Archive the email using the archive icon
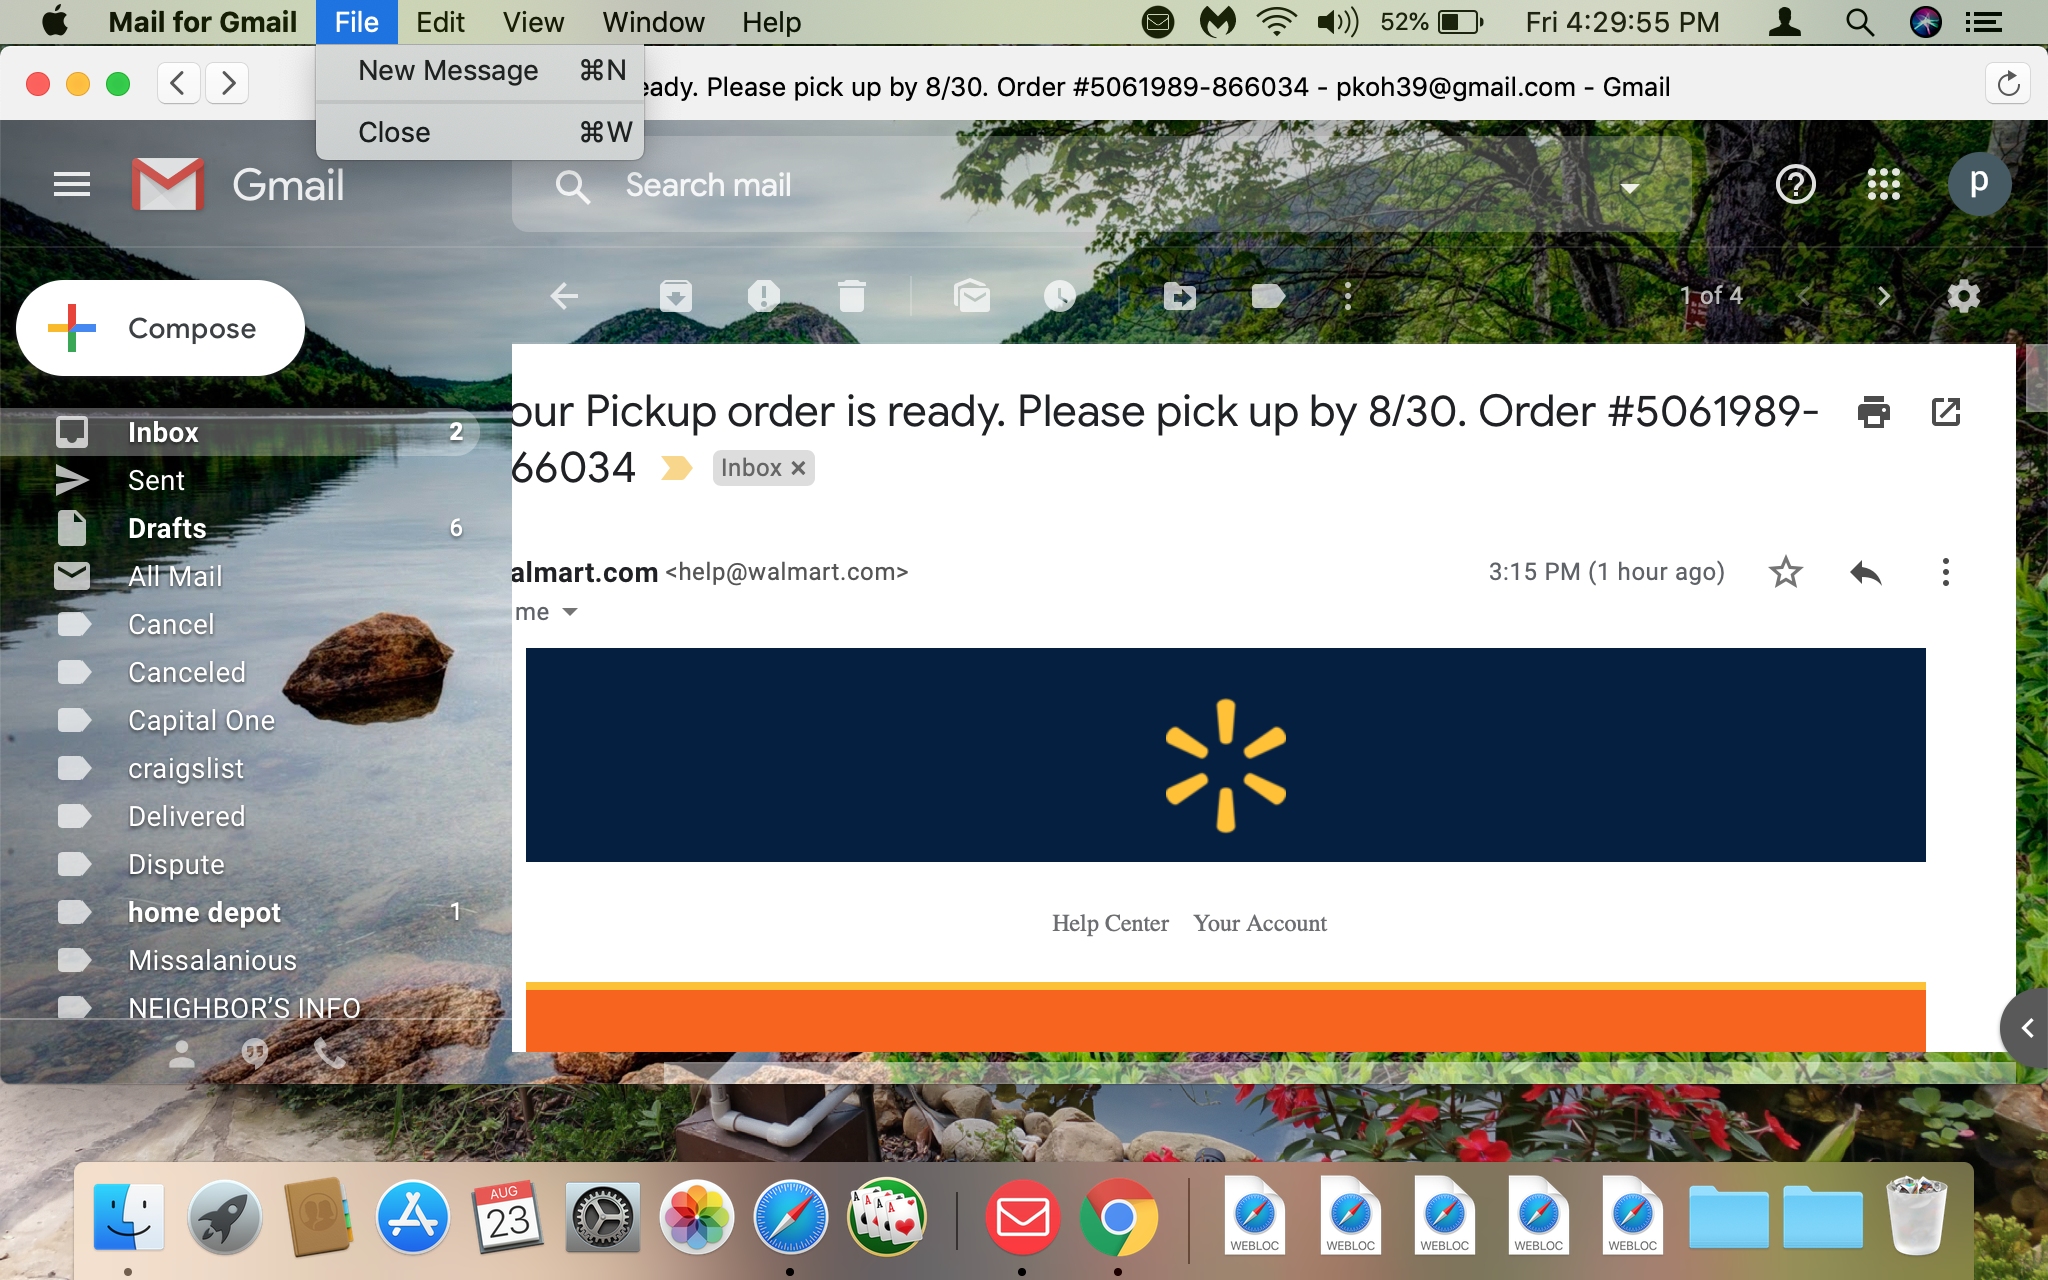 (x=676, y=296)
